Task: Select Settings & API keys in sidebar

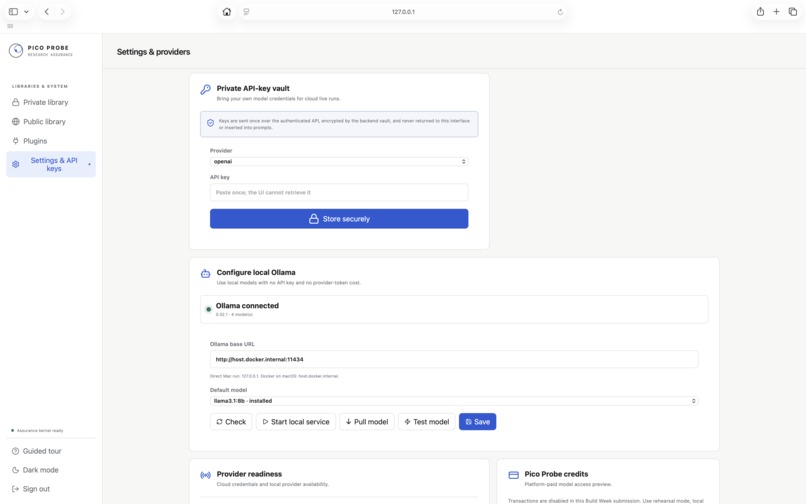Action: click(51, 165)
